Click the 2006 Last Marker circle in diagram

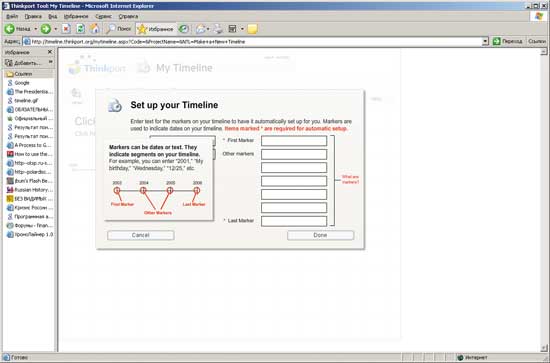click(x=197, y=190)
